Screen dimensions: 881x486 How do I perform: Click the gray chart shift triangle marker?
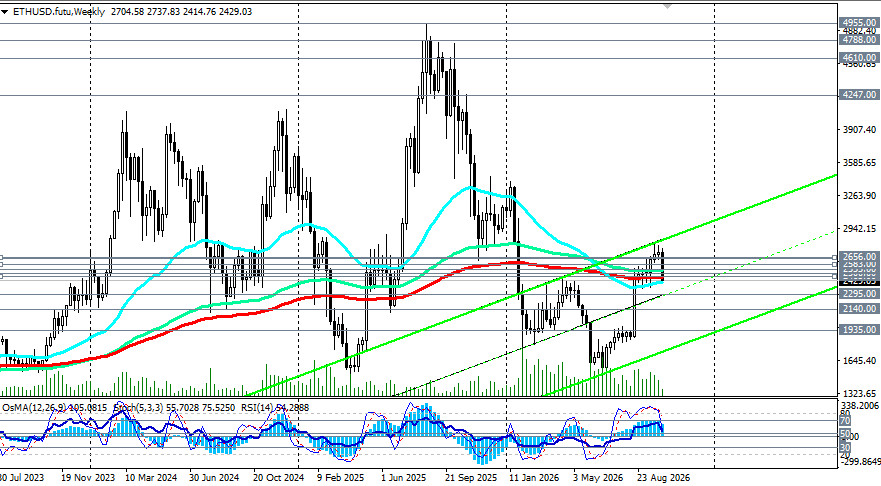tap(667, 6)
